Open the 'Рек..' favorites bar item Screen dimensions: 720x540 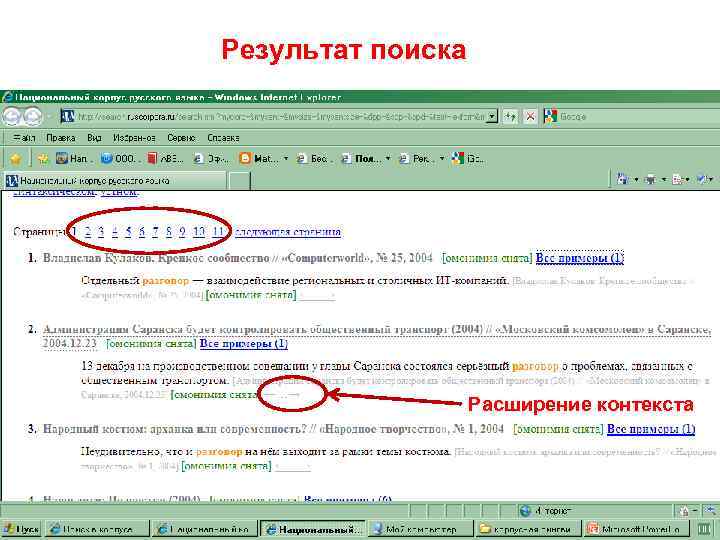click(x=416, y=158)
